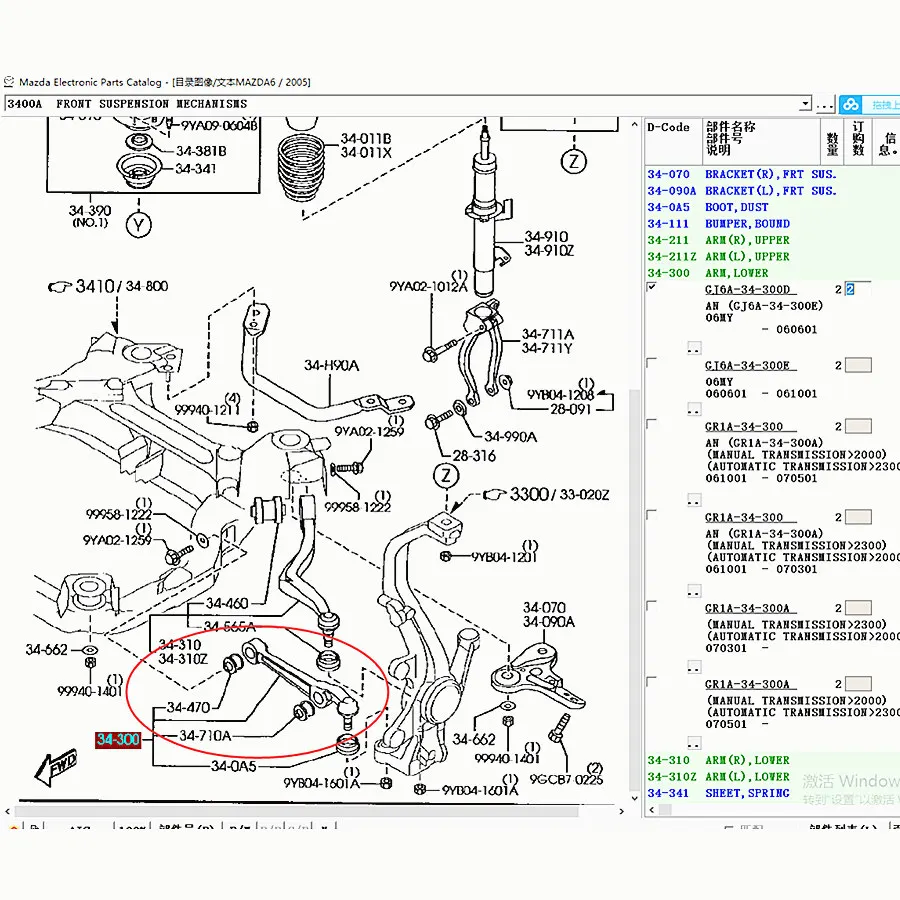Viewport: 900px width, 900px height.
Task: Select 34-070 BRACKET(R), FRT SUS. in the parts list
Action: click(x=772, y=174)
